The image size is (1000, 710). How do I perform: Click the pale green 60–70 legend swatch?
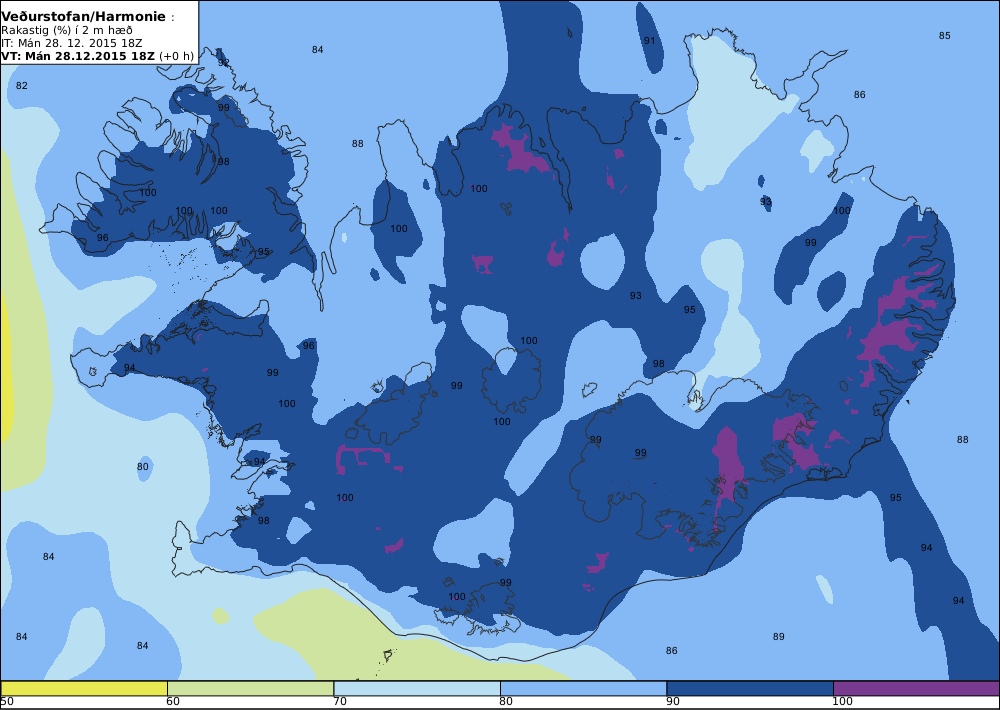click(x=251, y=688)
